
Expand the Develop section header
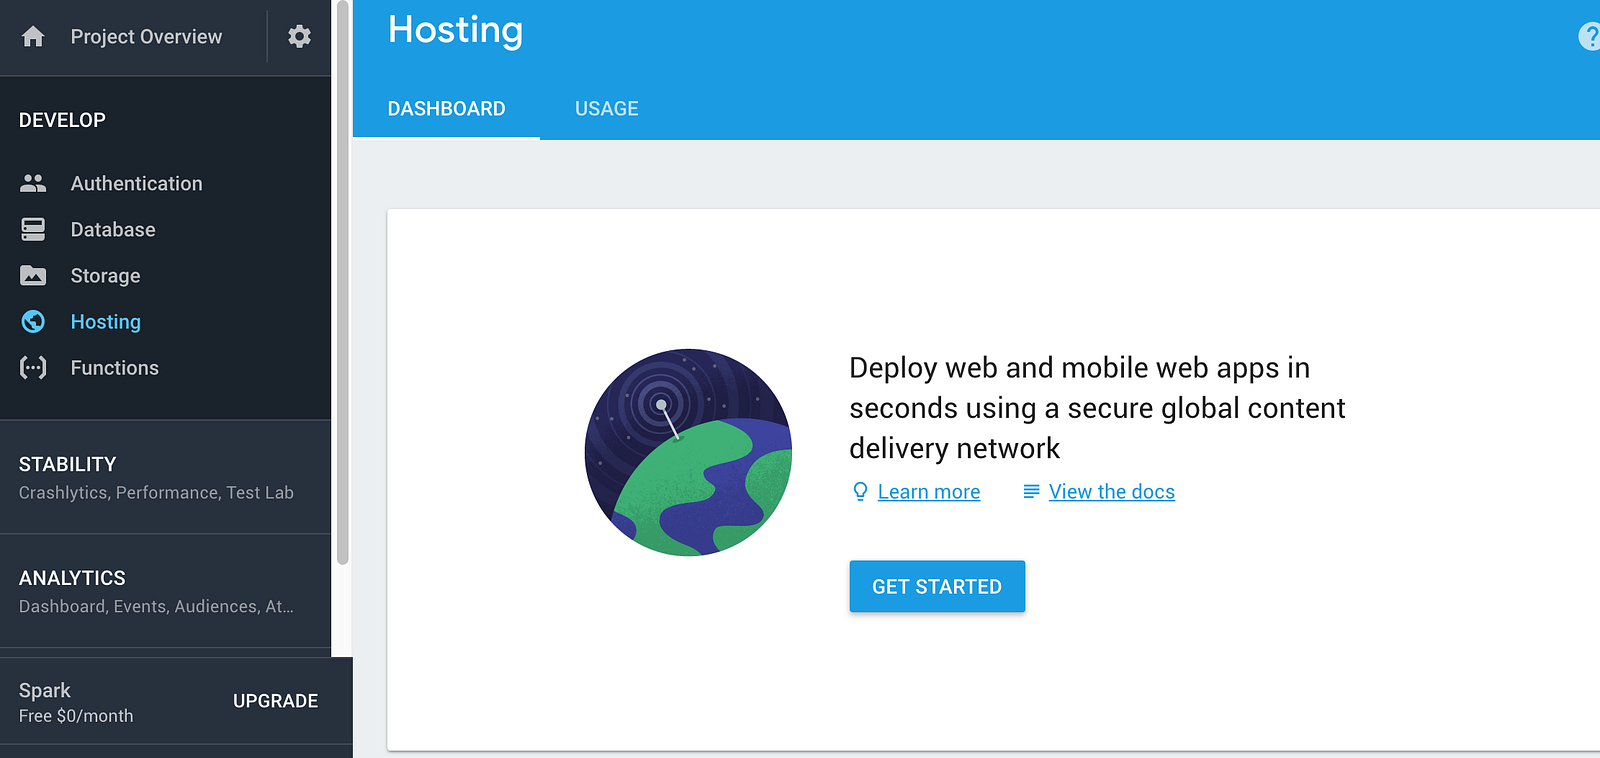pyautogui.click(x=62, y=120)
